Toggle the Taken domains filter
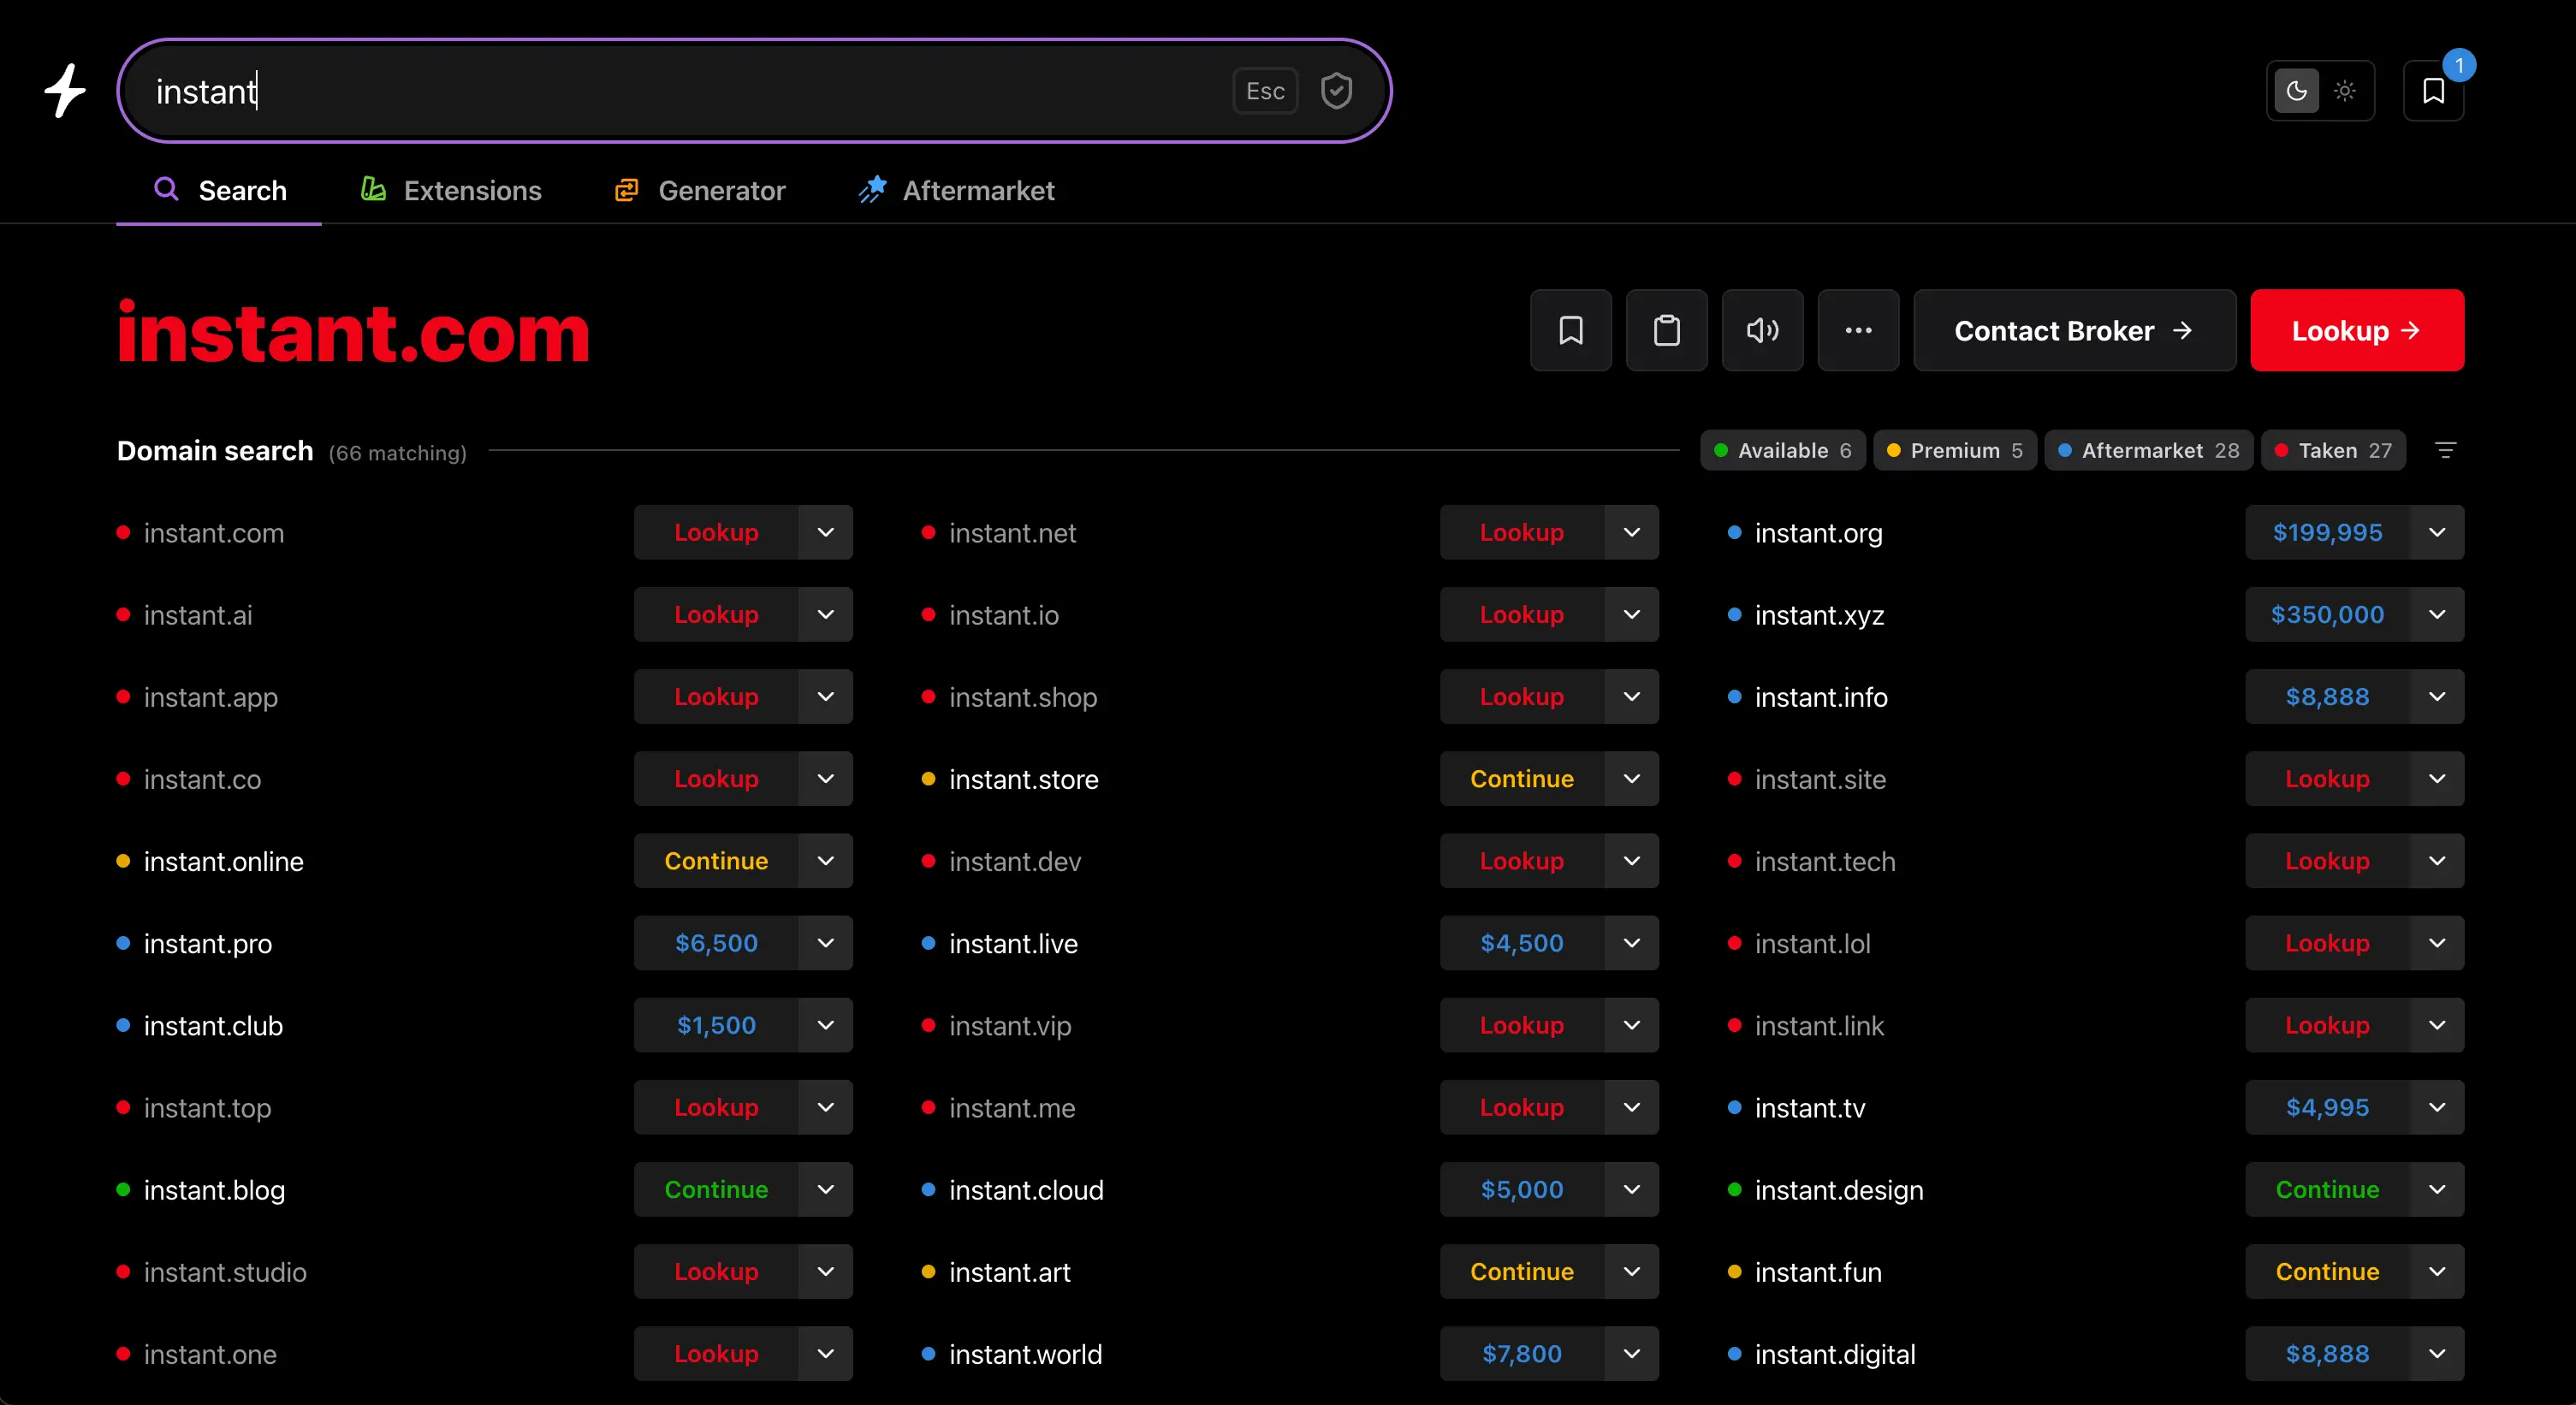This screenshot has width=2576, height=1405. coord(2334,450)
